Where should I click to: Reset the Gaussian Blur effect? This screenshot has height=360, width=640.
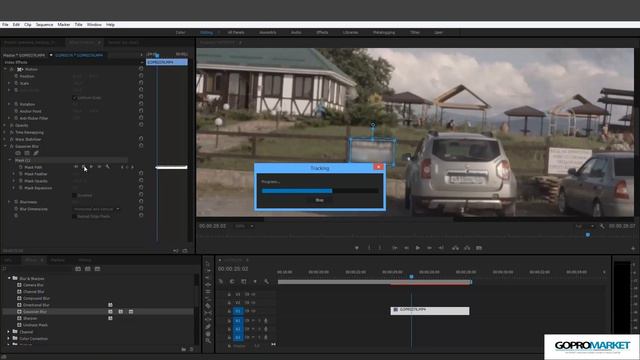141,146
